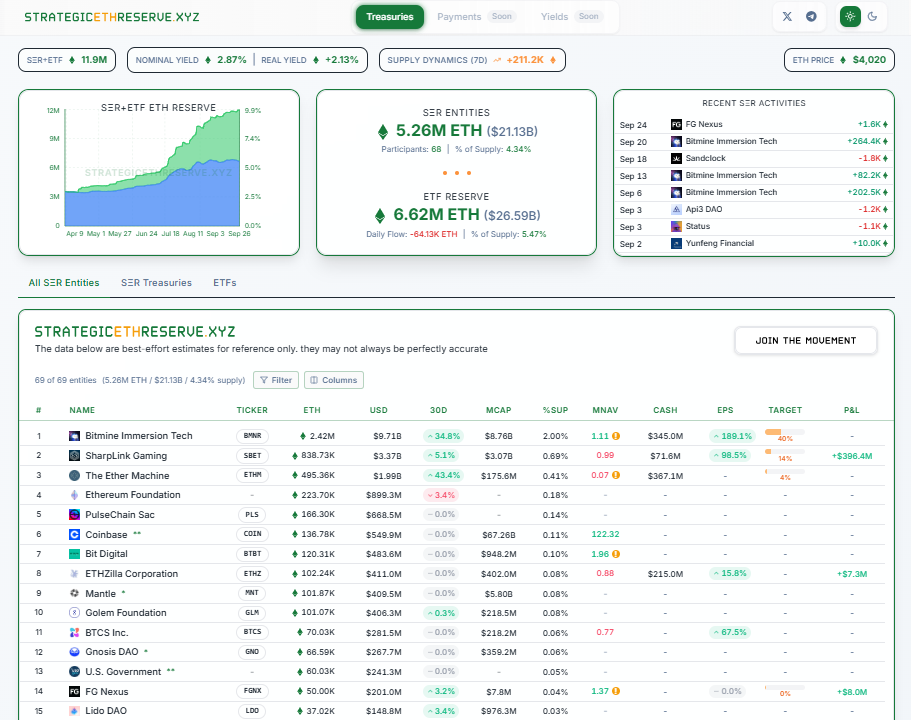Click Bitmine's 40% target progress bar

point(784,432)
